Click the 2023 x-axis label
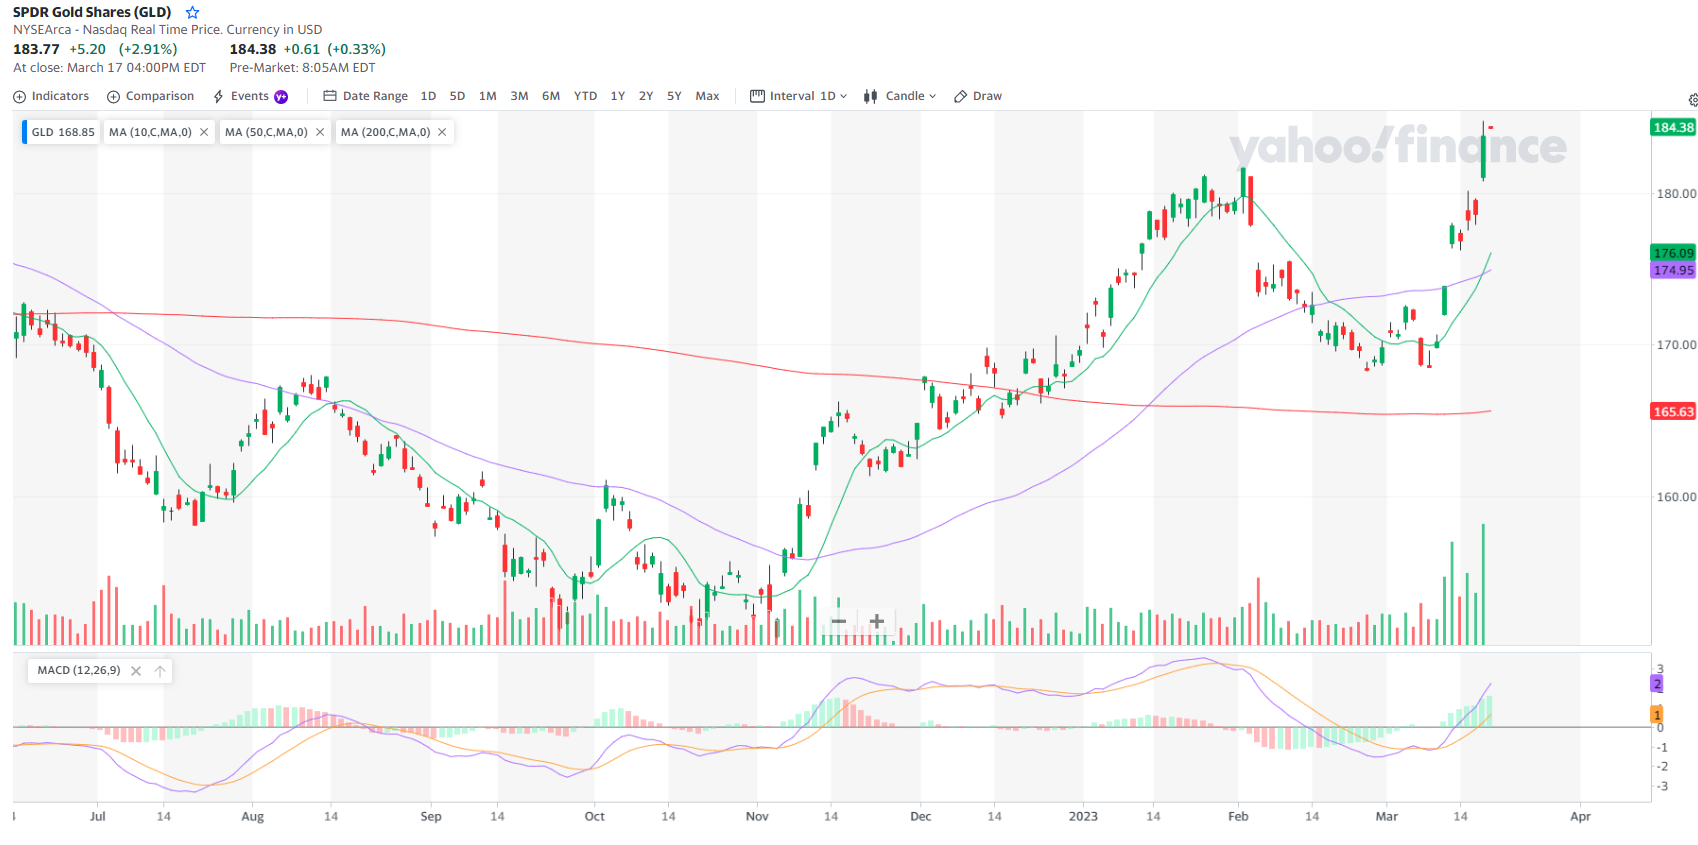Image resolution: width=1698 pixels, height=845 pixels. [1083, 816]
